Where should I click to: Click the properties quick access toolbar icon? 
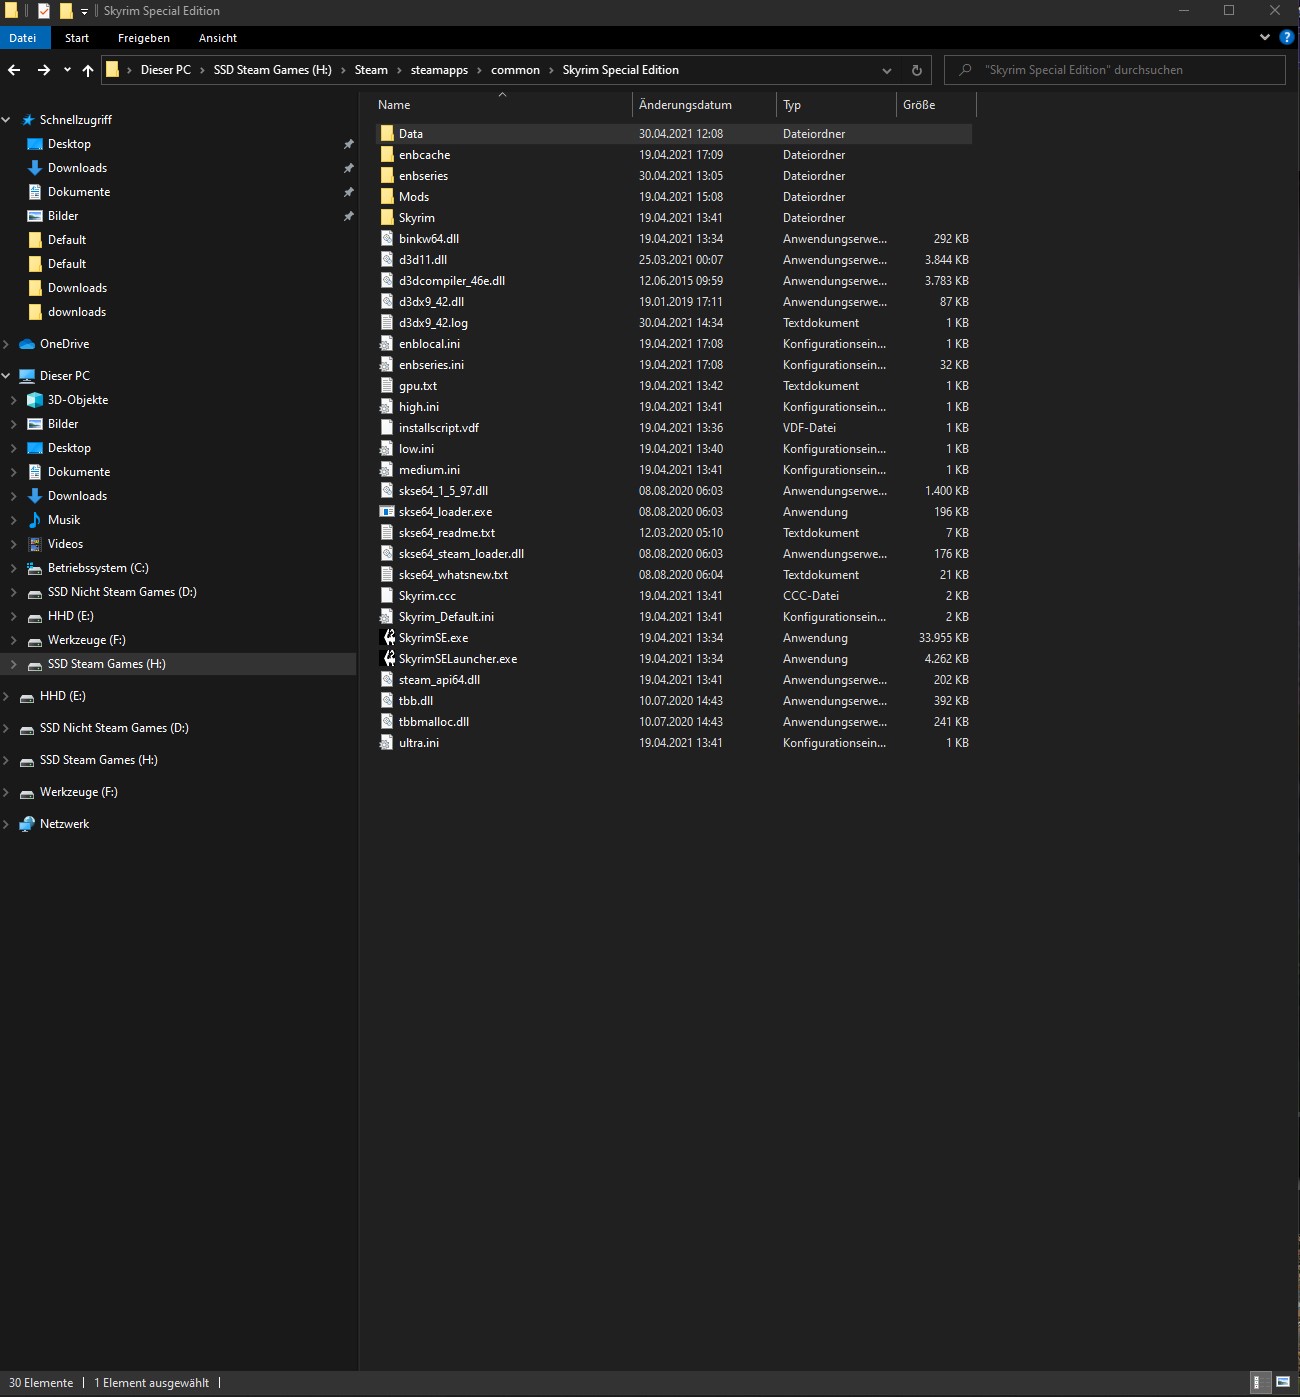pyautogui.click(x=44, y=11)
